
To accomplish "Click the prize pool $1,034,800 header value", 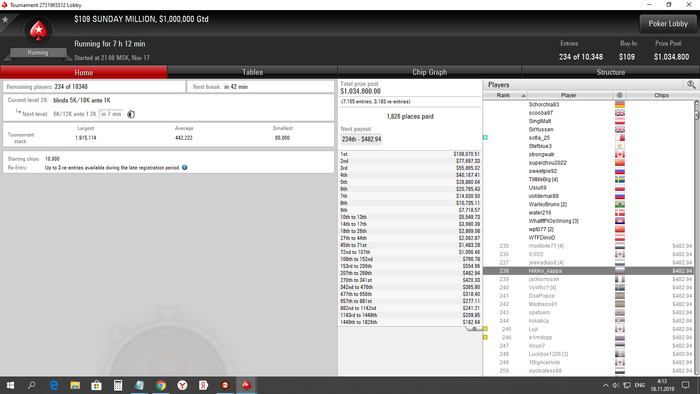I will (x=671, y=57).
